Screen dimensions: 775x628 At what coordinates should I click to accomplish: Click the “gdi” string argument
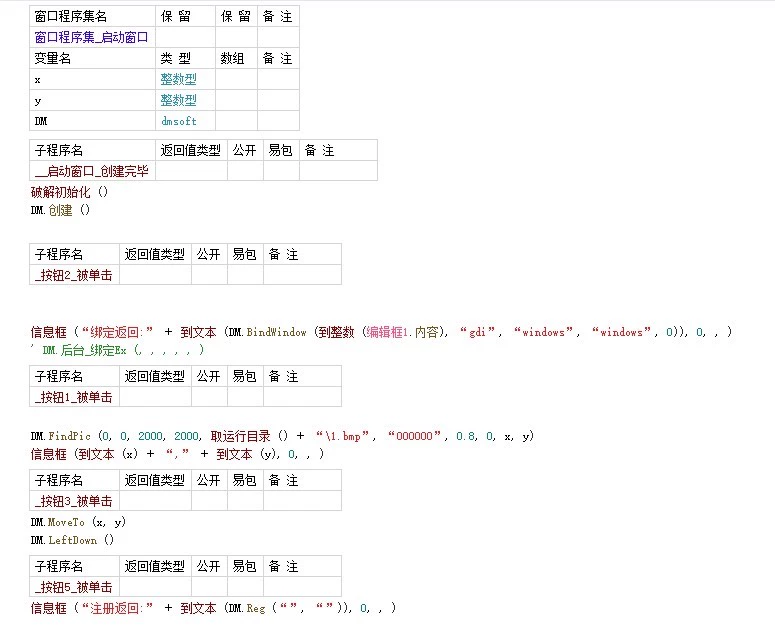(x=476, y=332)
